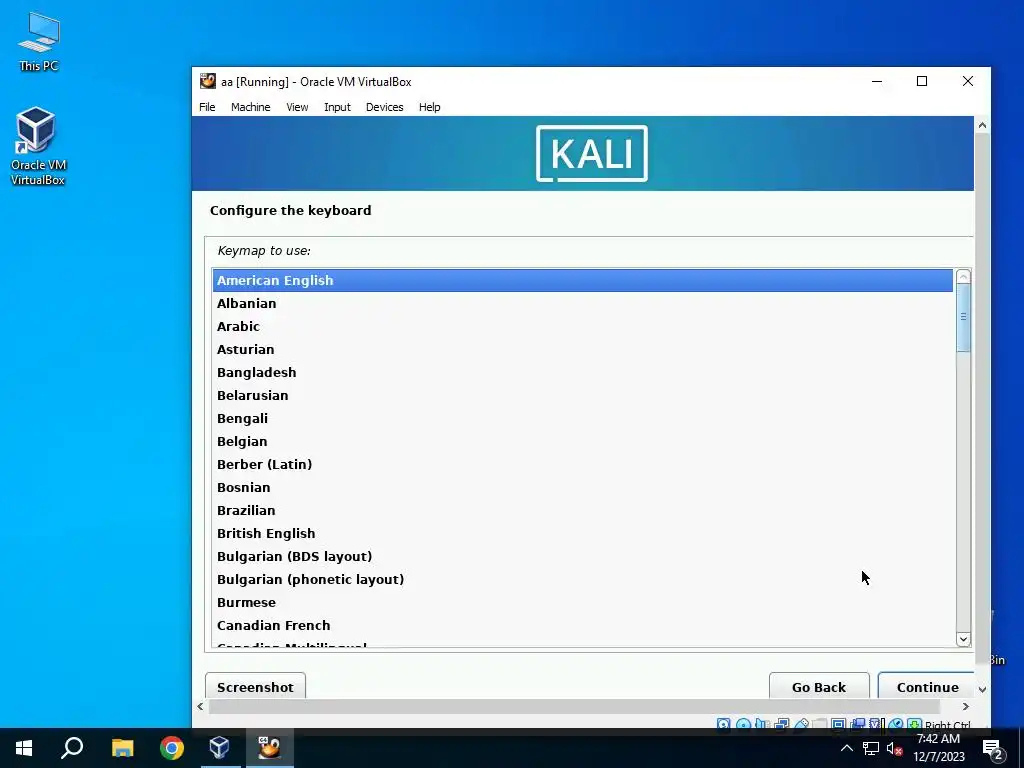Click the keymap list scrollbar thumb
The height and width of the screenshot is (768, 1024).
[x=963, y=317]
